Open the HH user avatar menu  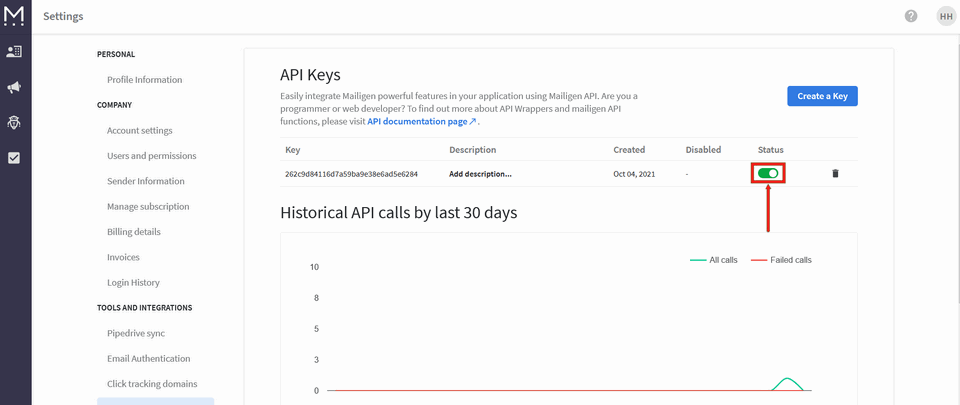tap(945, 16)
